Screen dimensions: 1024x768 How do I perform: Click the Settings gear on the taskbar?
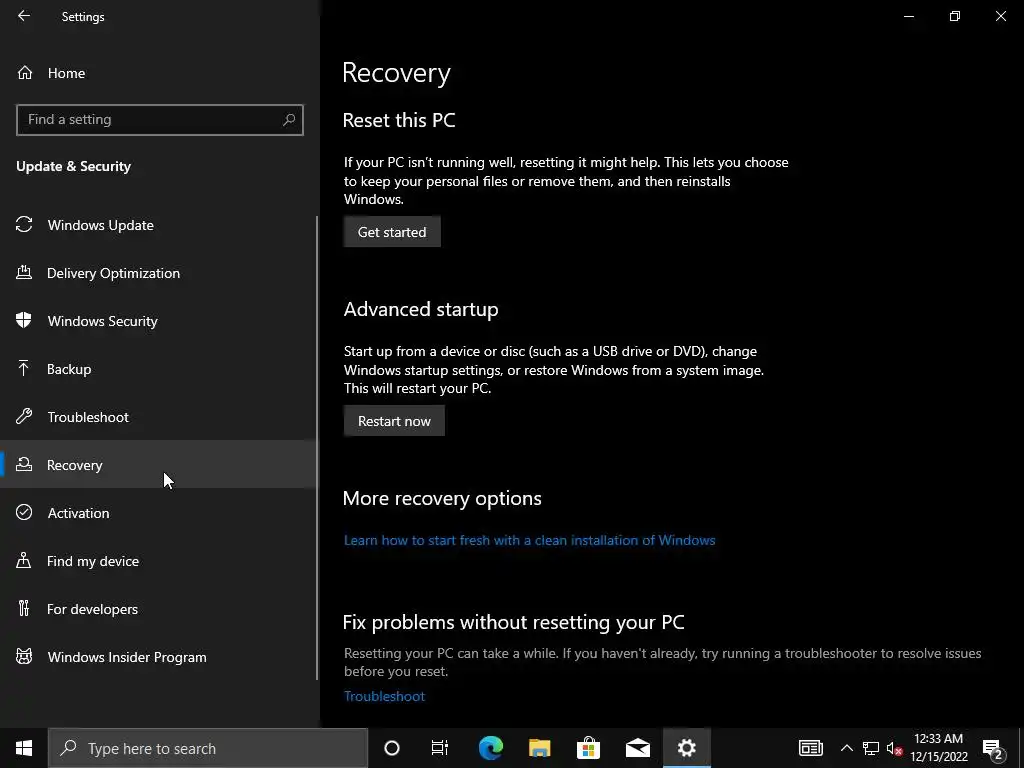point(686,748)
